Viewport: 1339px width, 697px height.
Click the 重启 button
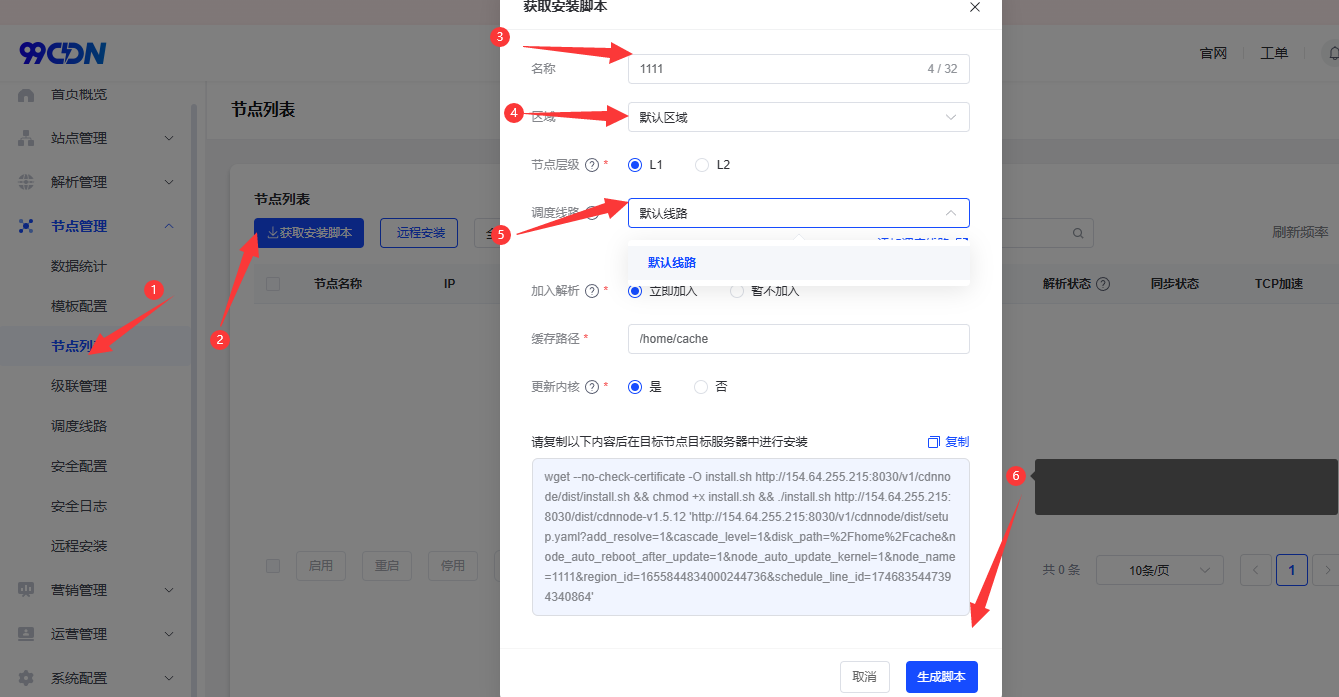tap(387, 566)
